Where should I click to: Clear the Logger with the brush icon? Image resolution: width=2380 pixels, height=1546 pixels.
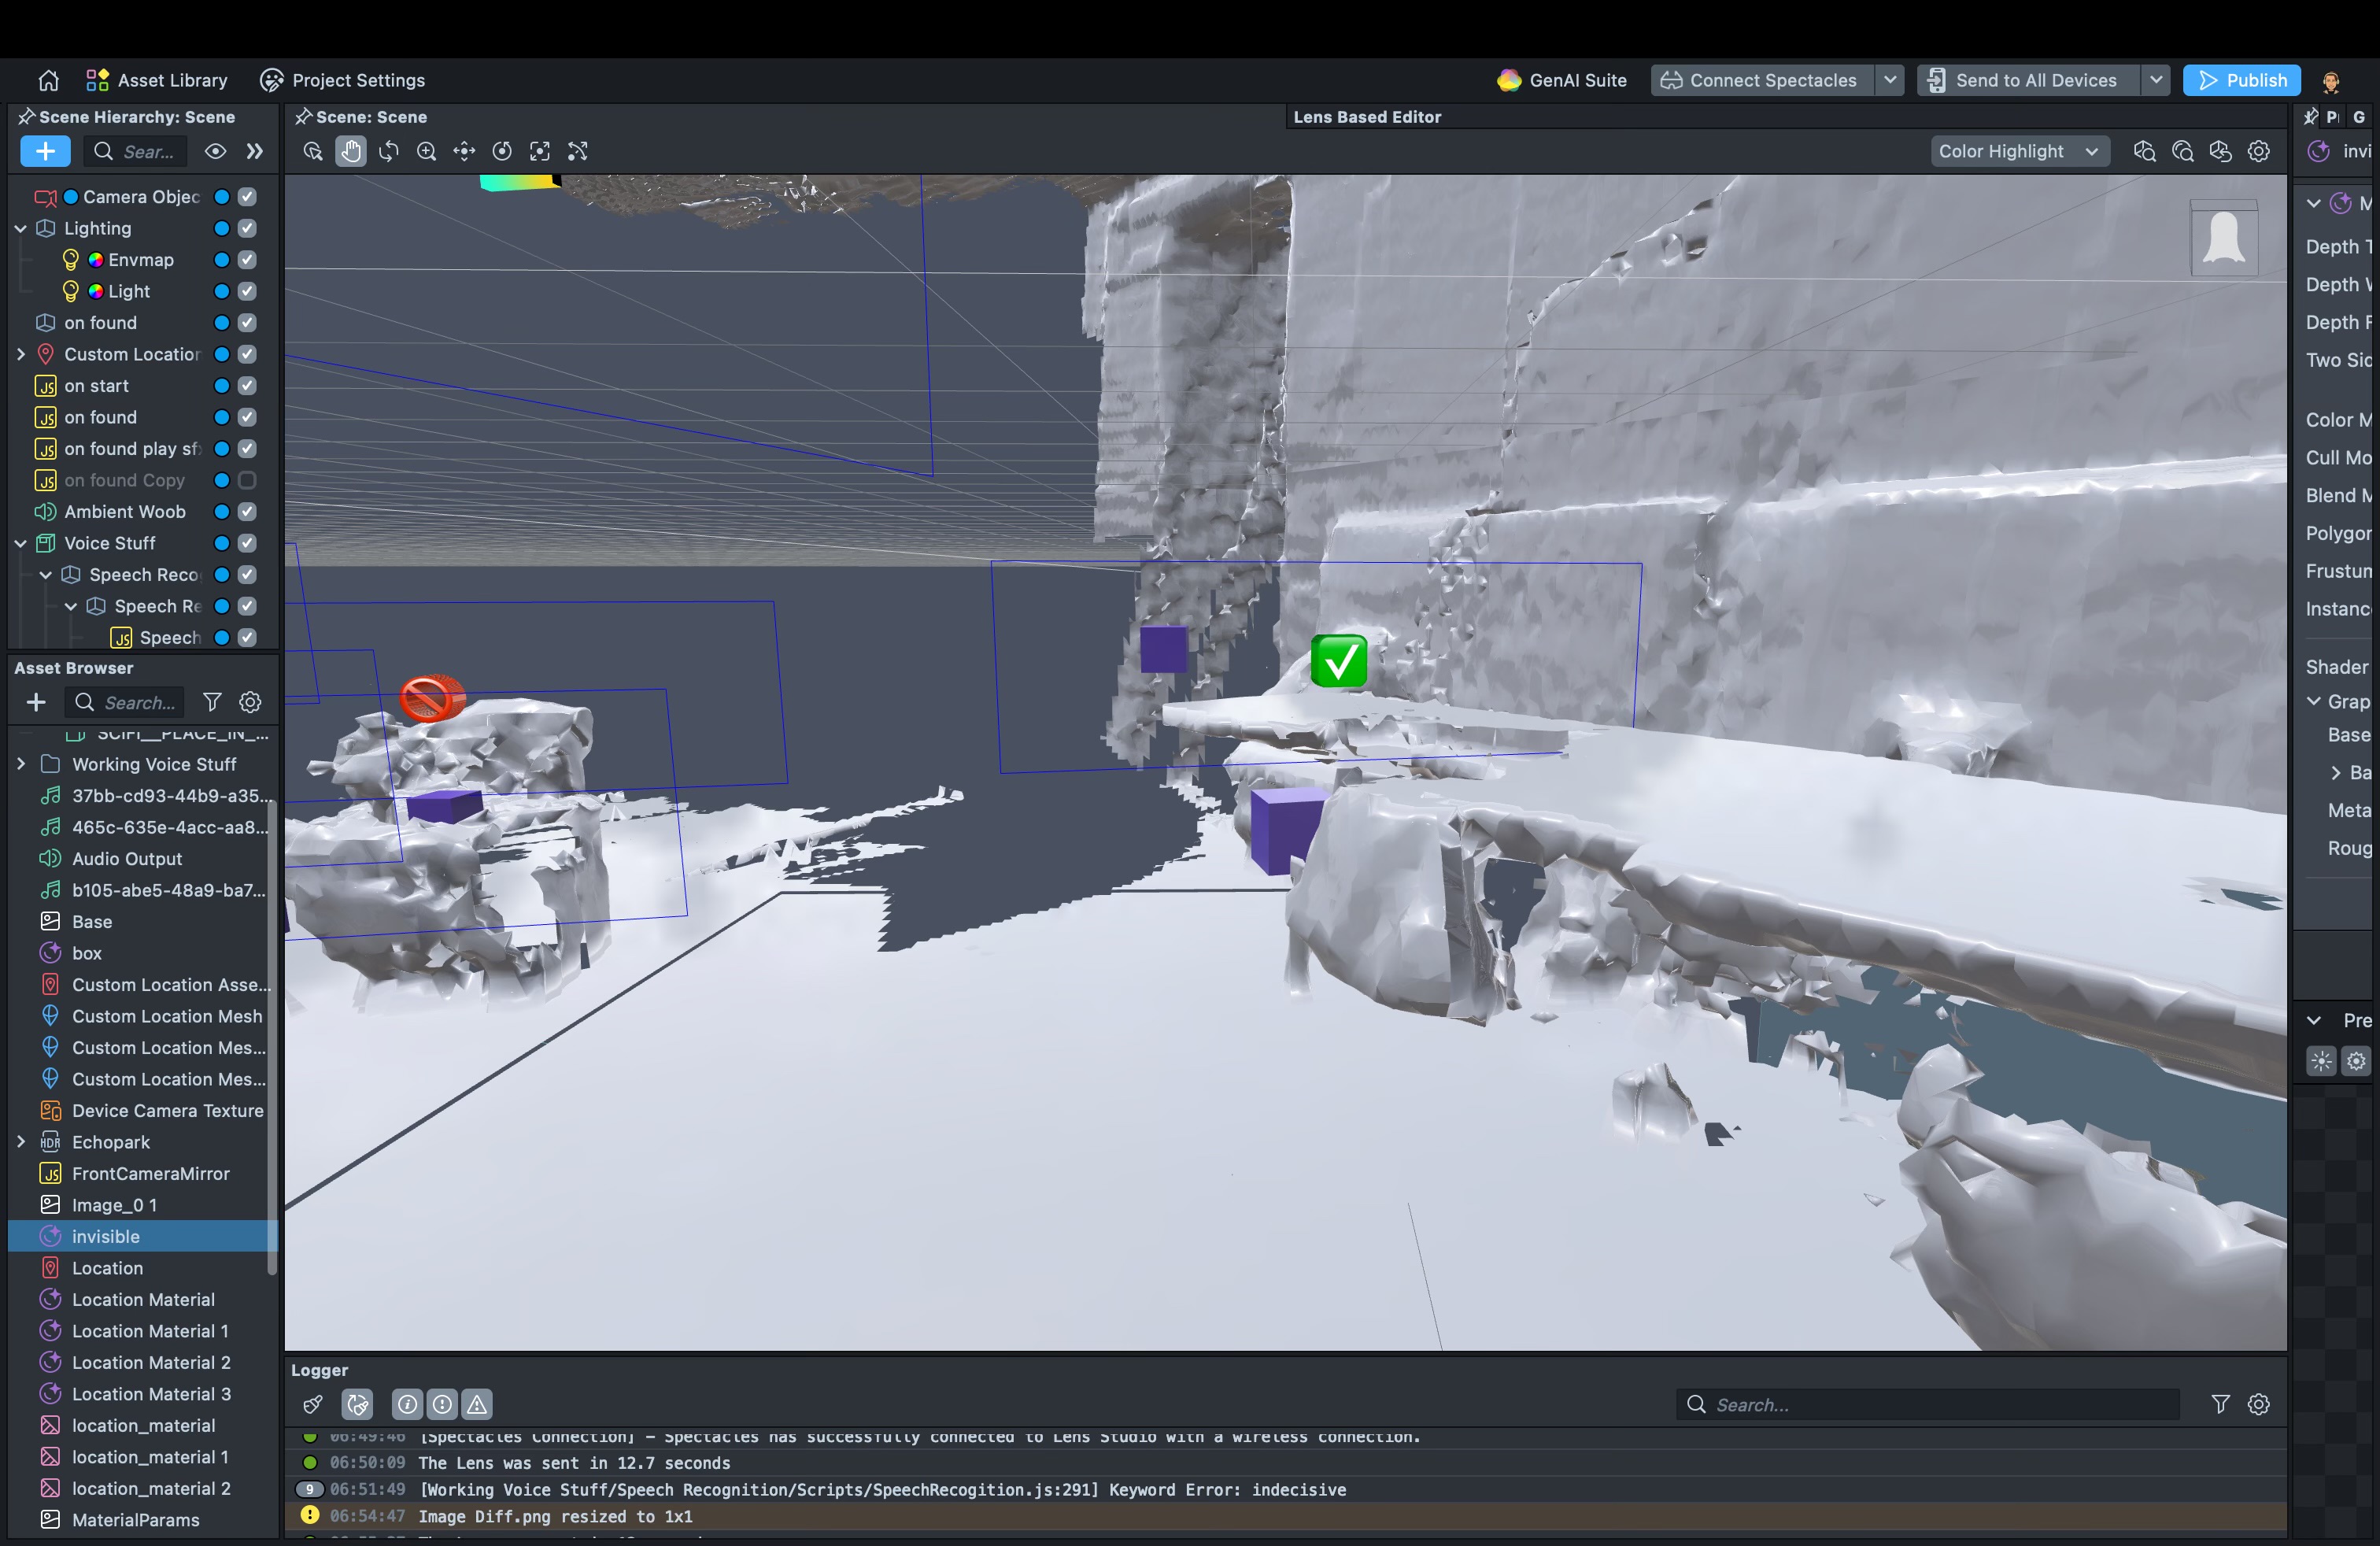(x=313, y=1404)
